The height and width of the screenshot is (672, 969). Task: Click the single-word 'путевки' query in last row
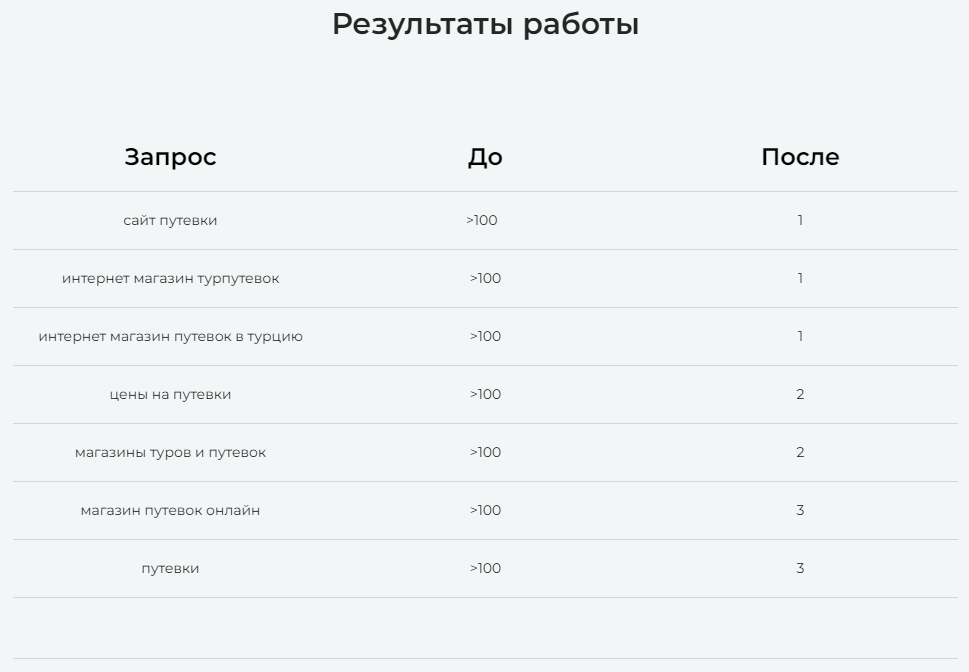point(170,568)
